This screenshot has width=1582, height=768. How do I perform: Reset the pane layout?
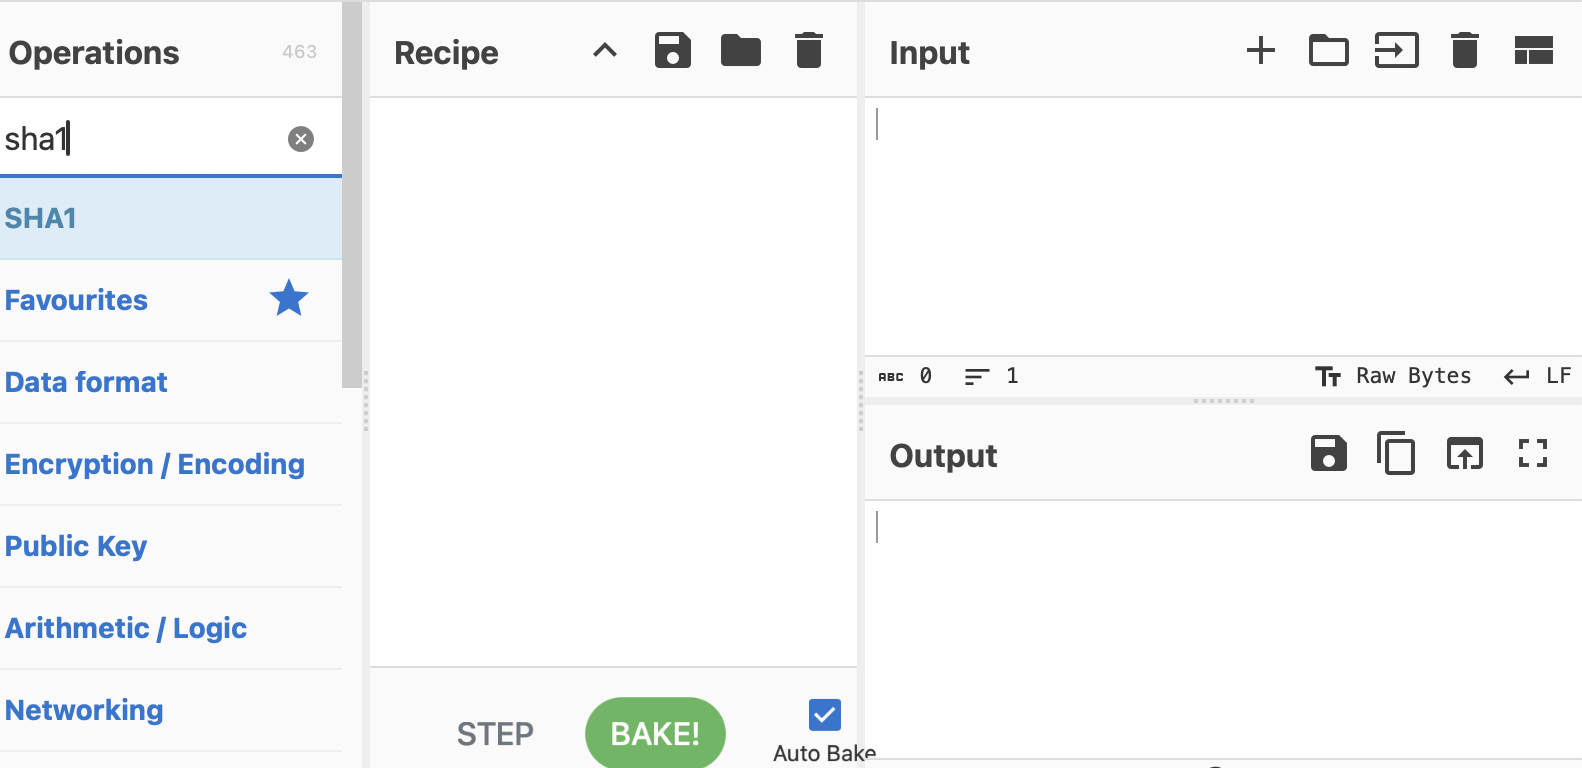click(1533, 50)
